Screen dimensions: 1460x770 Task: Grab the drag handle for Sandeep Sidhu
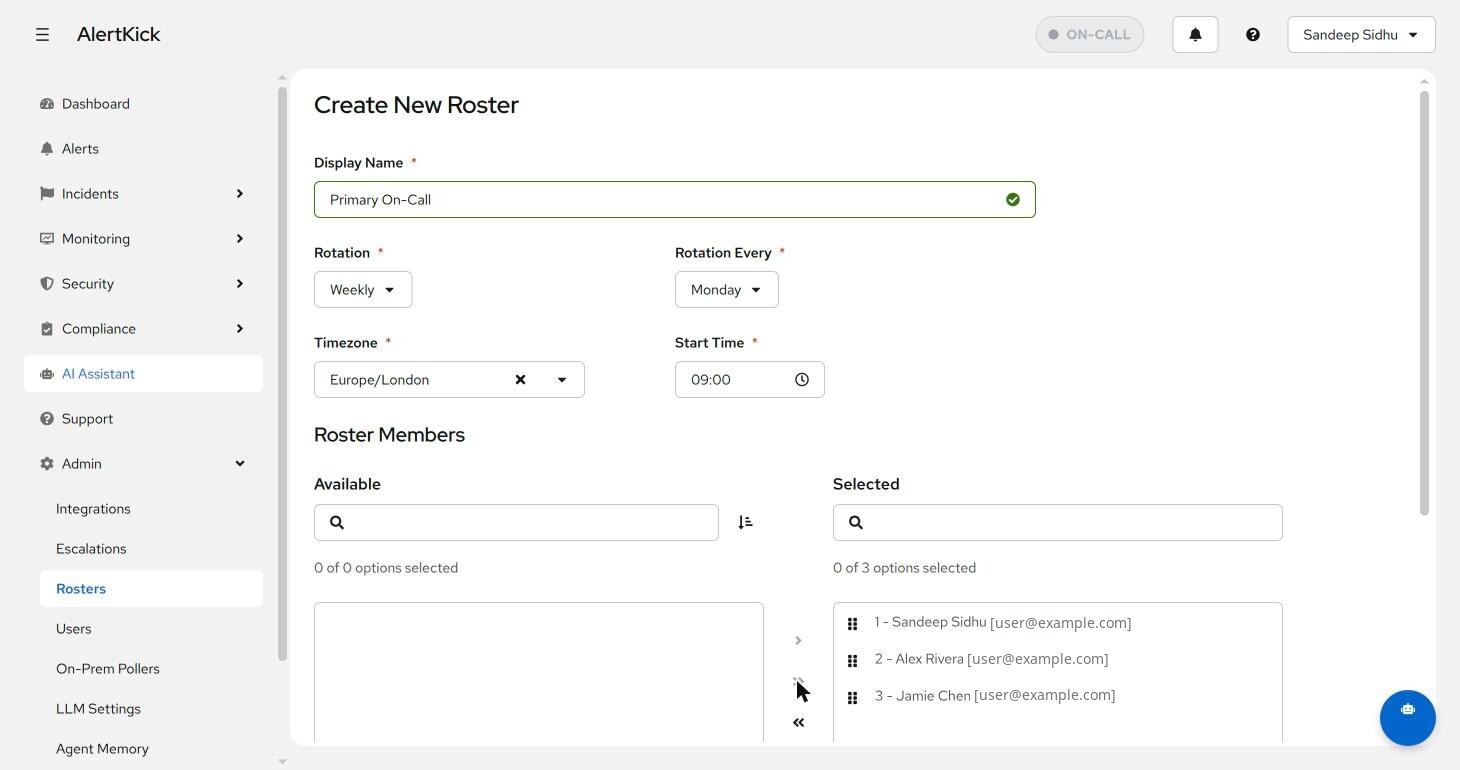pyautogui.click(x=853, y=624)
